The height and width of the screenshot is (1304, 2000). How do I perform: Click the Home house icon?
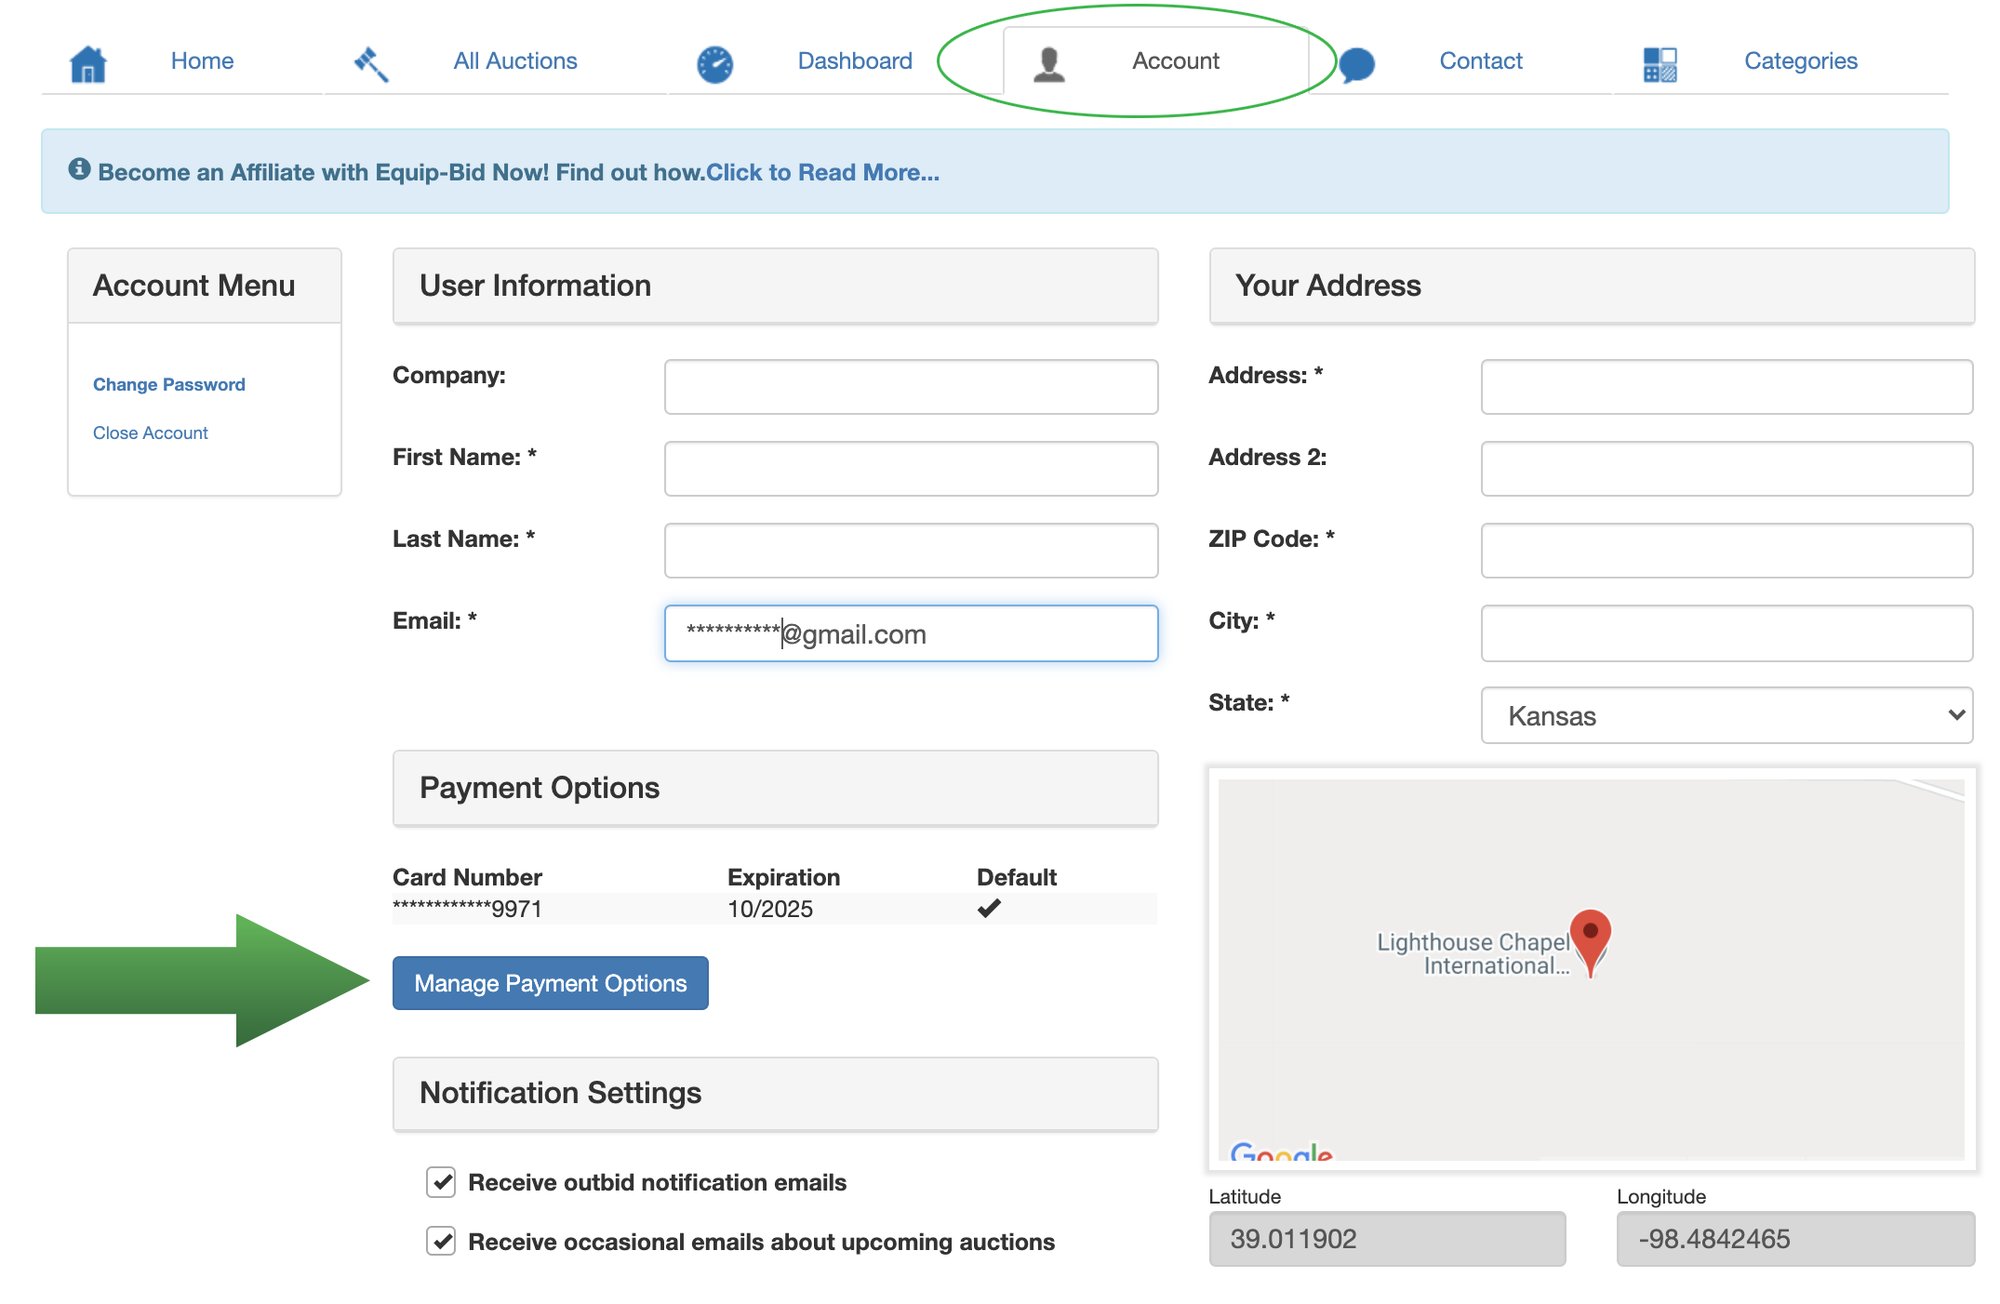pos(88,62)
